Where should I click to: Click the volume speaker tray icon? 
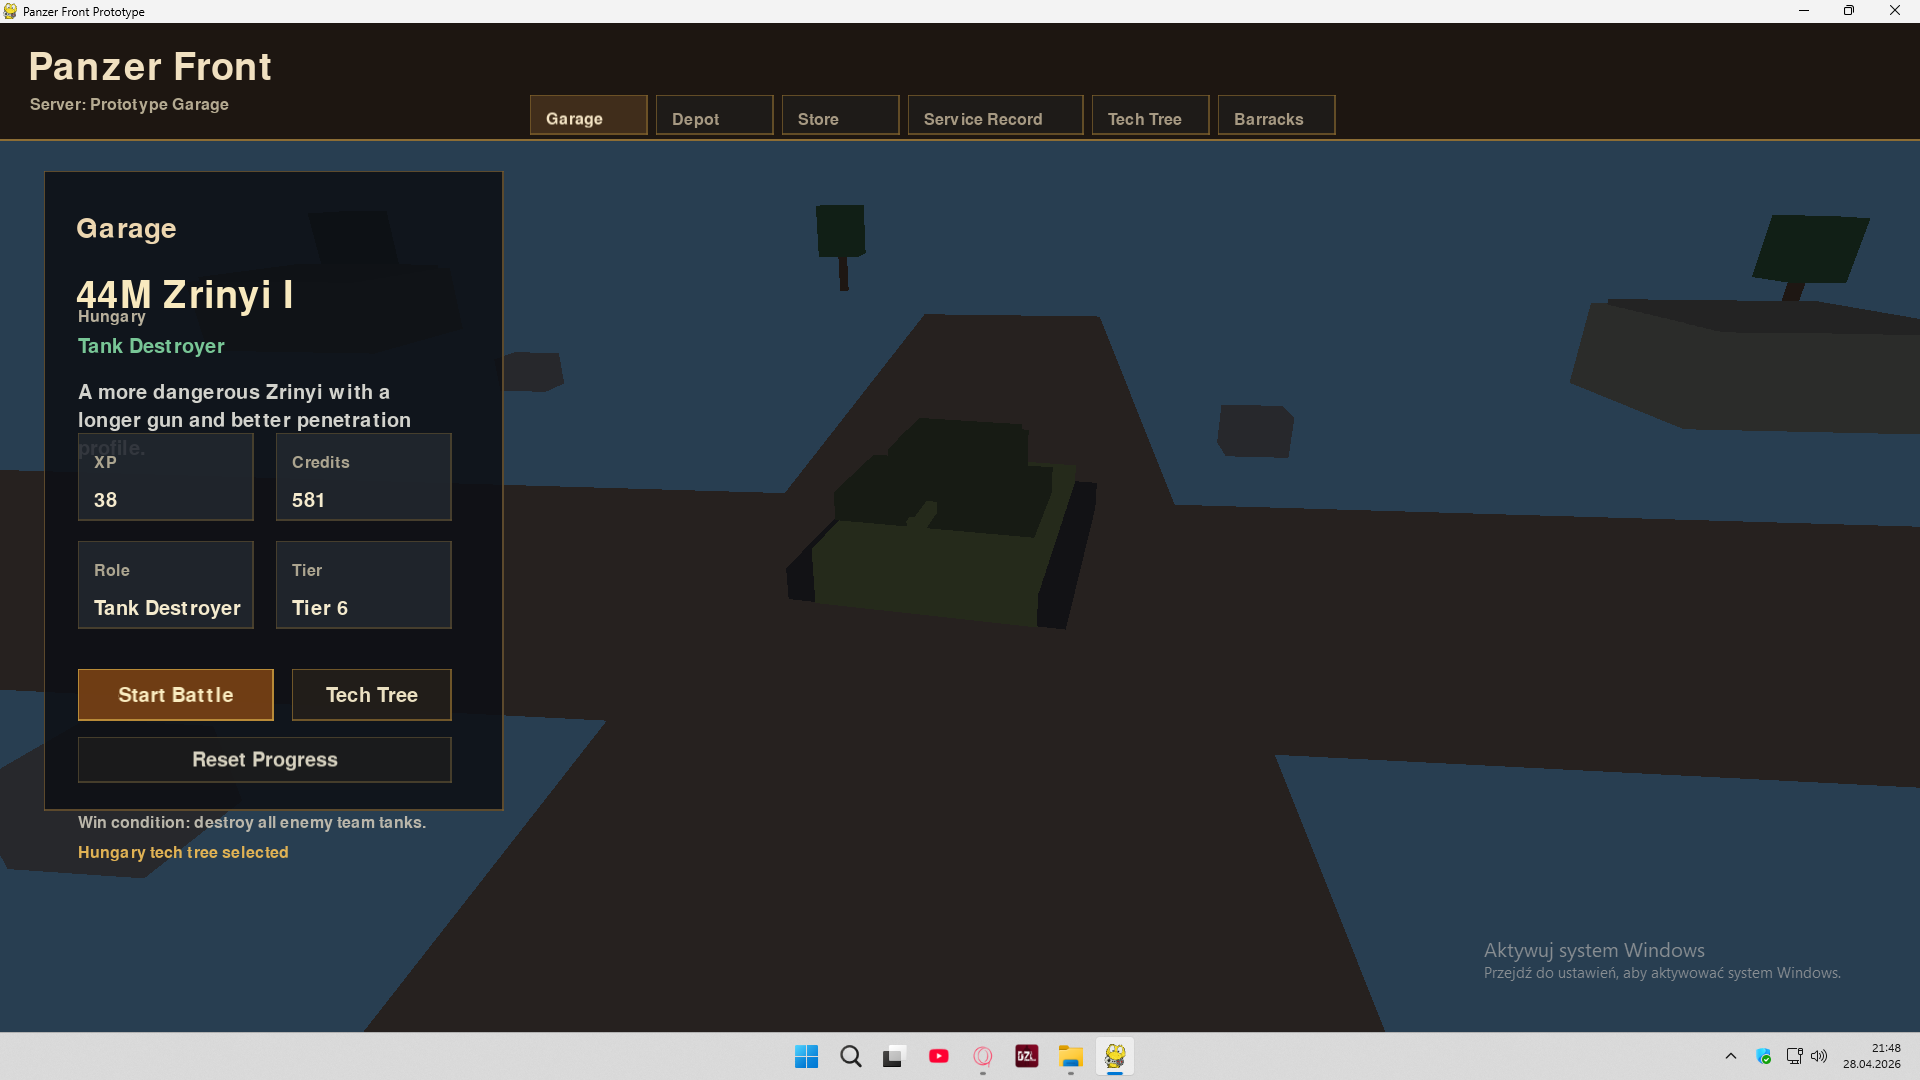[1819, 1056]
